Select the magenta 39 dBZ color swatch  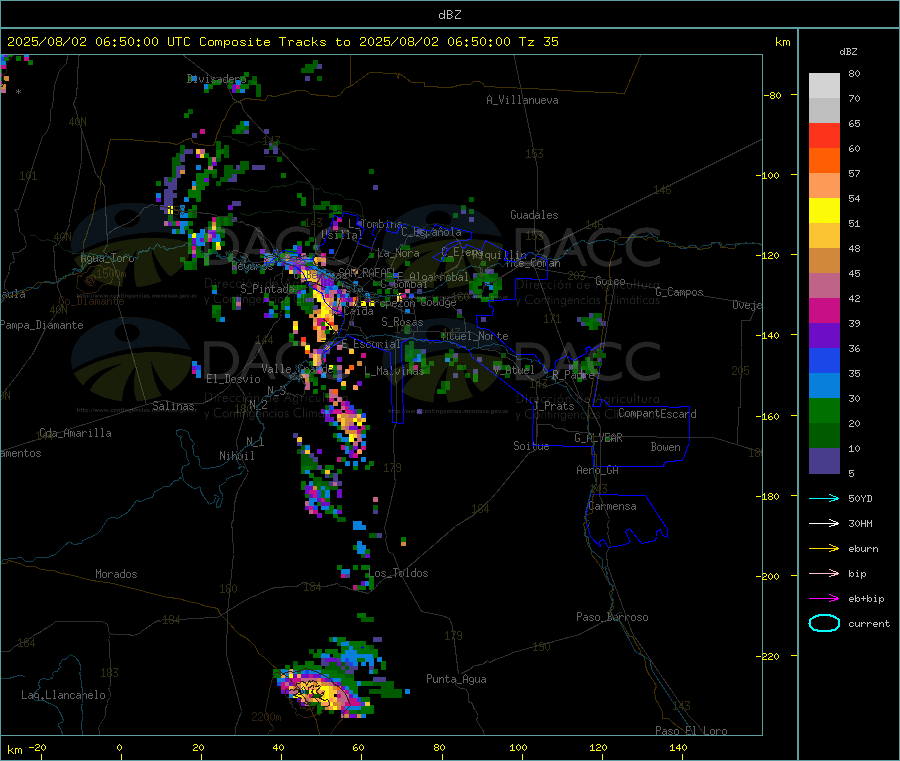(x=824, y=310)
